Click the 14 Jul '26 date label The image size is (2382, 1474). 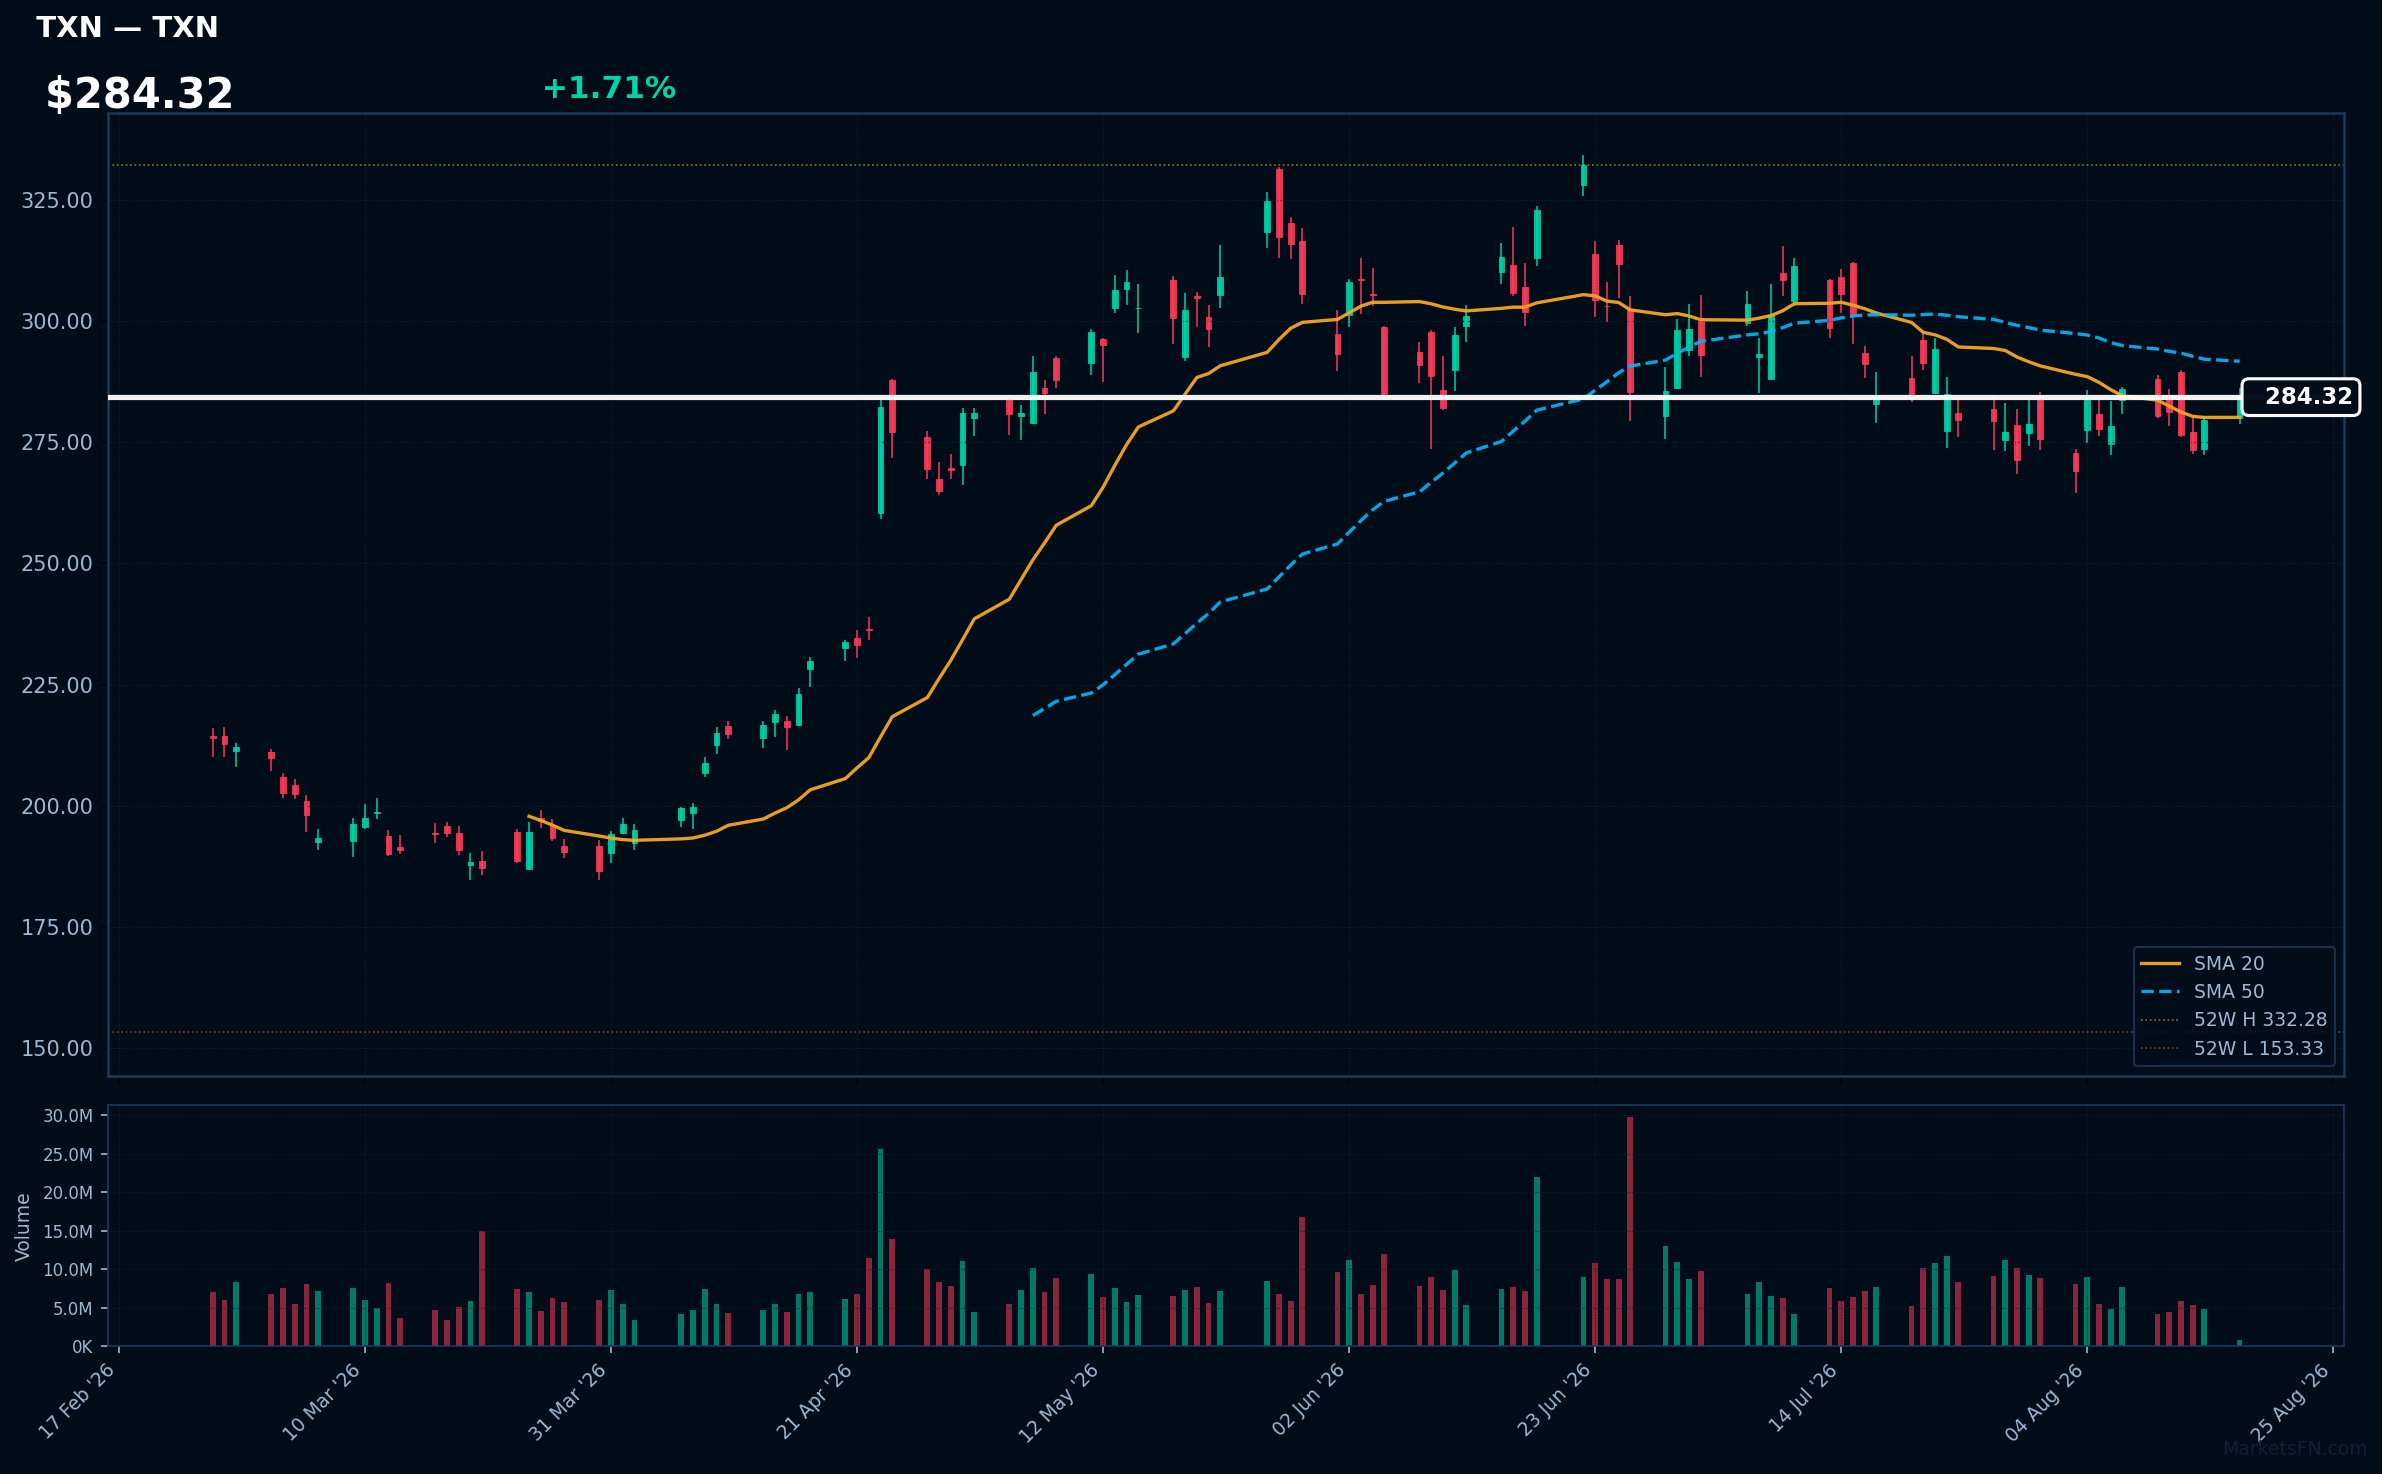(1802, 1399)
